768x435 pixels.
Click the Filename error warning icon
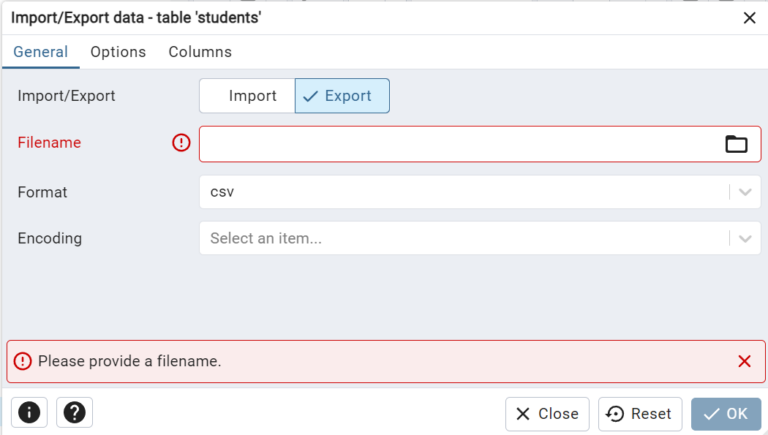tap(181, 143)
